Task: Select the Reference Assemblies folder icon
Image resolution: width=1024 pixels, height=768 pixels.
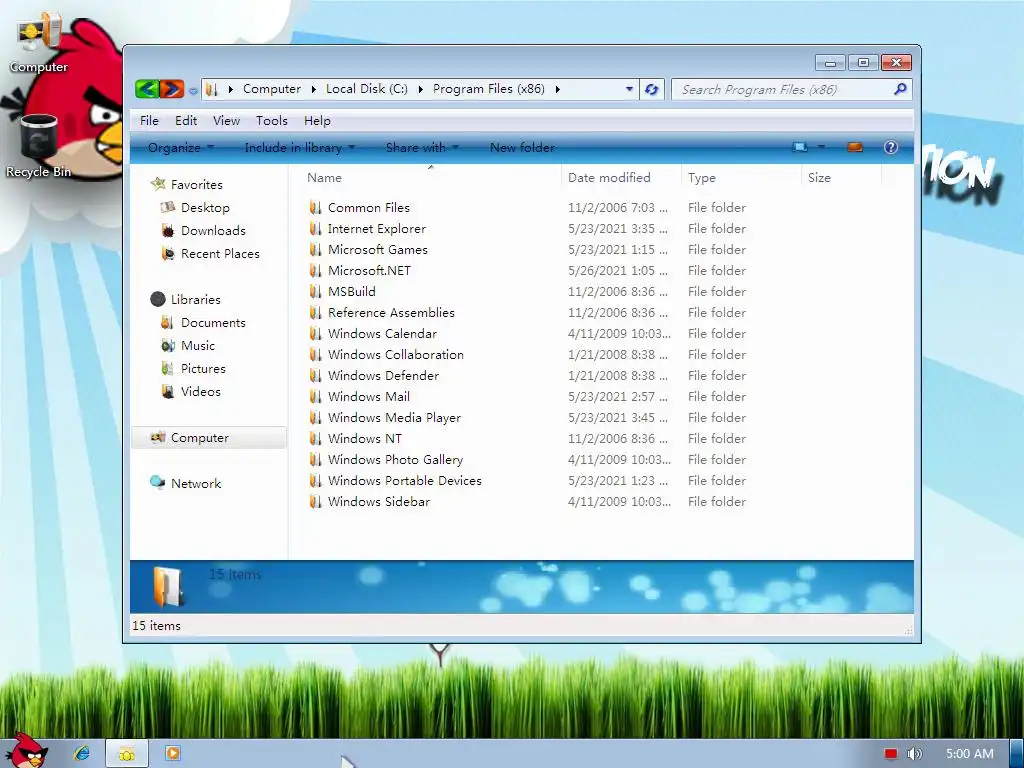Action: click(315, 313)
